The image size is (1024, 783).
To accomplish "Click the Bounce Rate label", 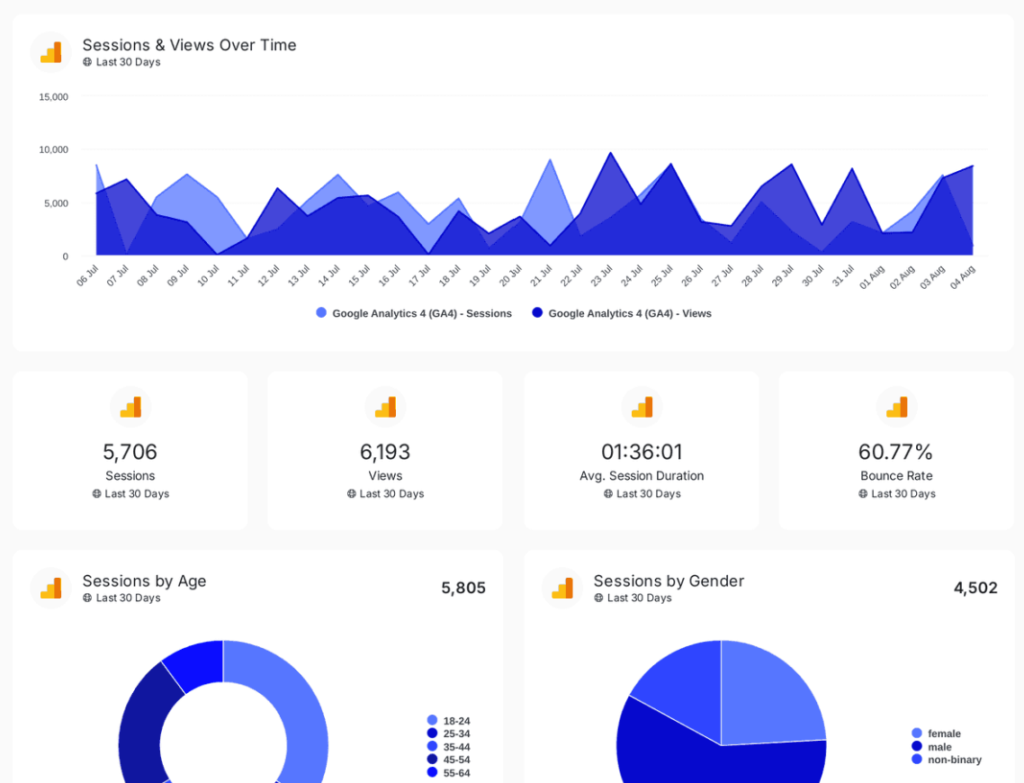I will point(897,476).
